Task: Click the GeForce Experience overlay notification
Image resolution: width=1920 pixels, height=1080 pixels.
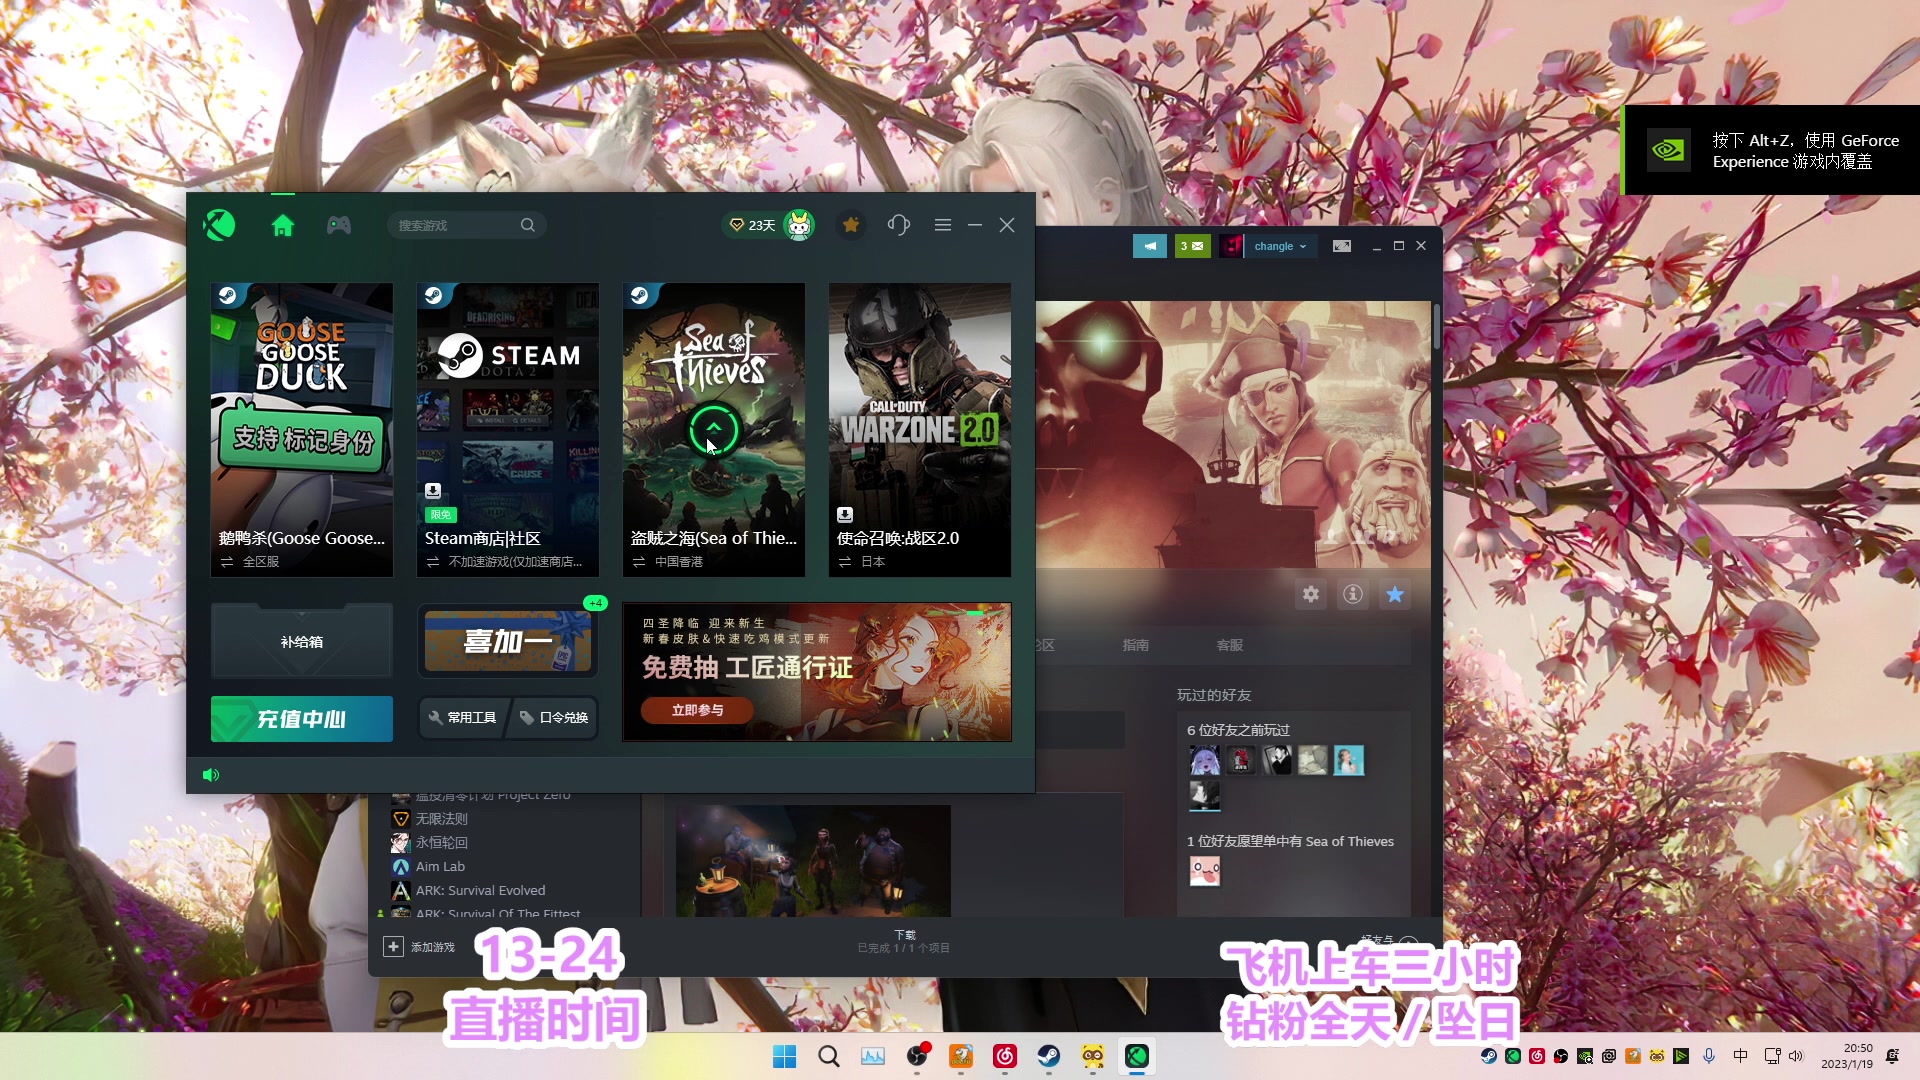Action: click(1771, 150)
